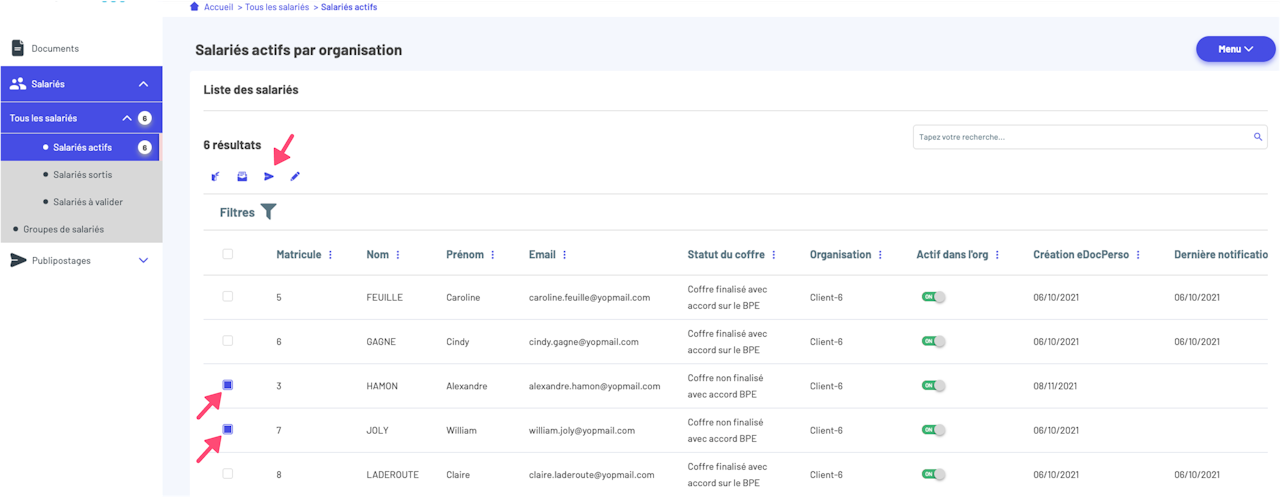Open column options next to Email
Screen dimensions: 1280x497
(x=564, y=255)
